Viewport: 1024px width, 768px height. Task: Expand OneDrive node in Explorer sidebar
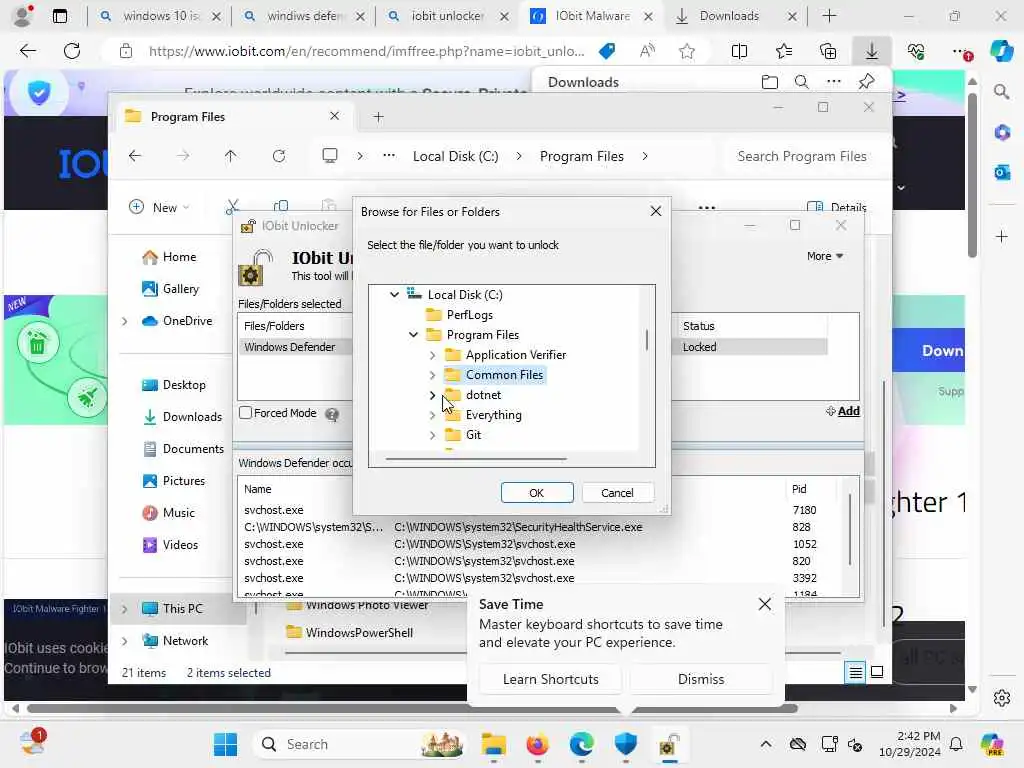(x=125, y=321)
